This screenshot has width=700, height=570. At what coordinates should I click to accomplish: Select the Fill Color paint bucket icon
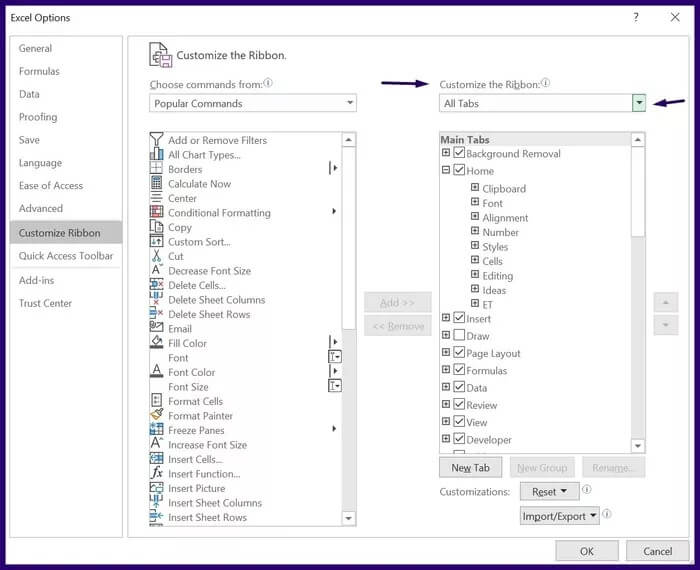click(156, 343)
